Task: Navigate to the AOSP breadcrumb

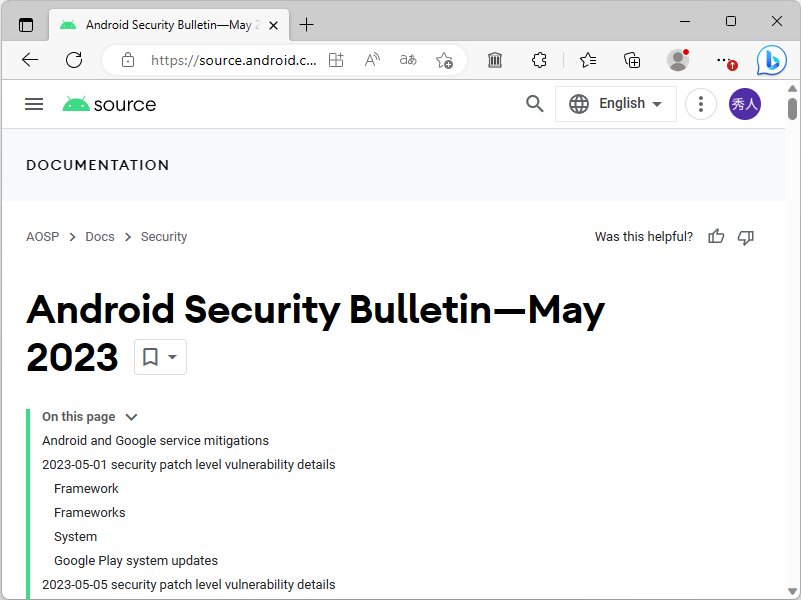Action: tap(42, 236)
